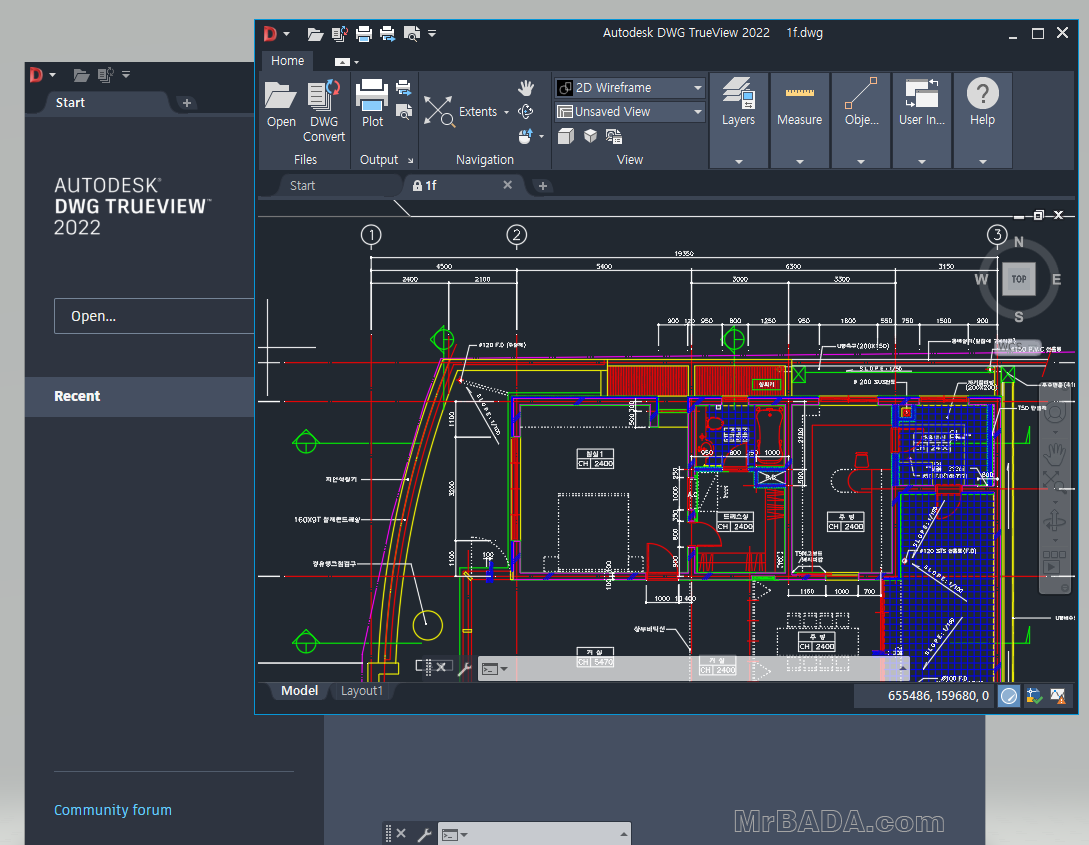The height and width of the screenshot is (845, 1089).
Task: Close the command line with X button
Action: (x=440, y=667)
